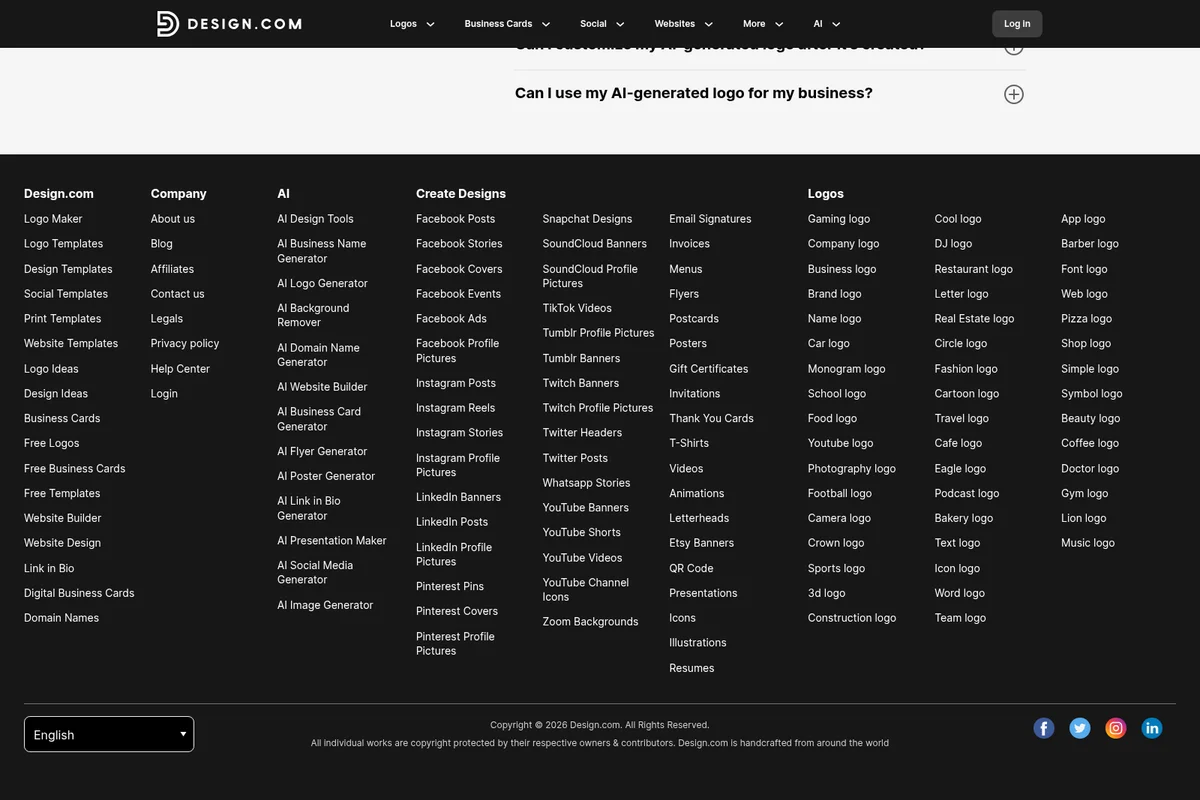This screenshot has width=1200, height=800.
Task: Open Gaming logo link
Action: [839, 219]
